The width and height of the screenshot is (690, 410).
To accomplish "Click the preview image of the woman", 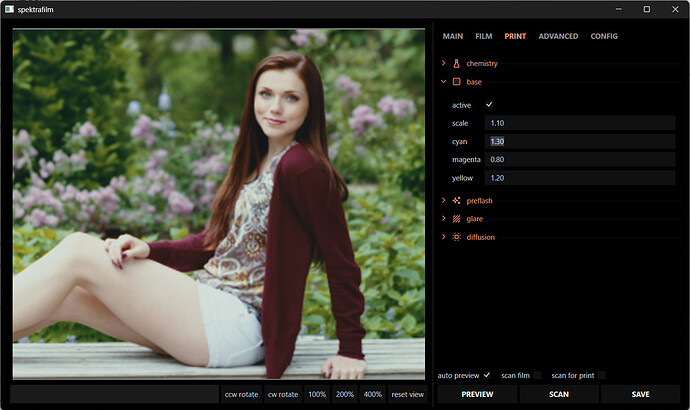I will pyautogui.click(x=219, y=204).
